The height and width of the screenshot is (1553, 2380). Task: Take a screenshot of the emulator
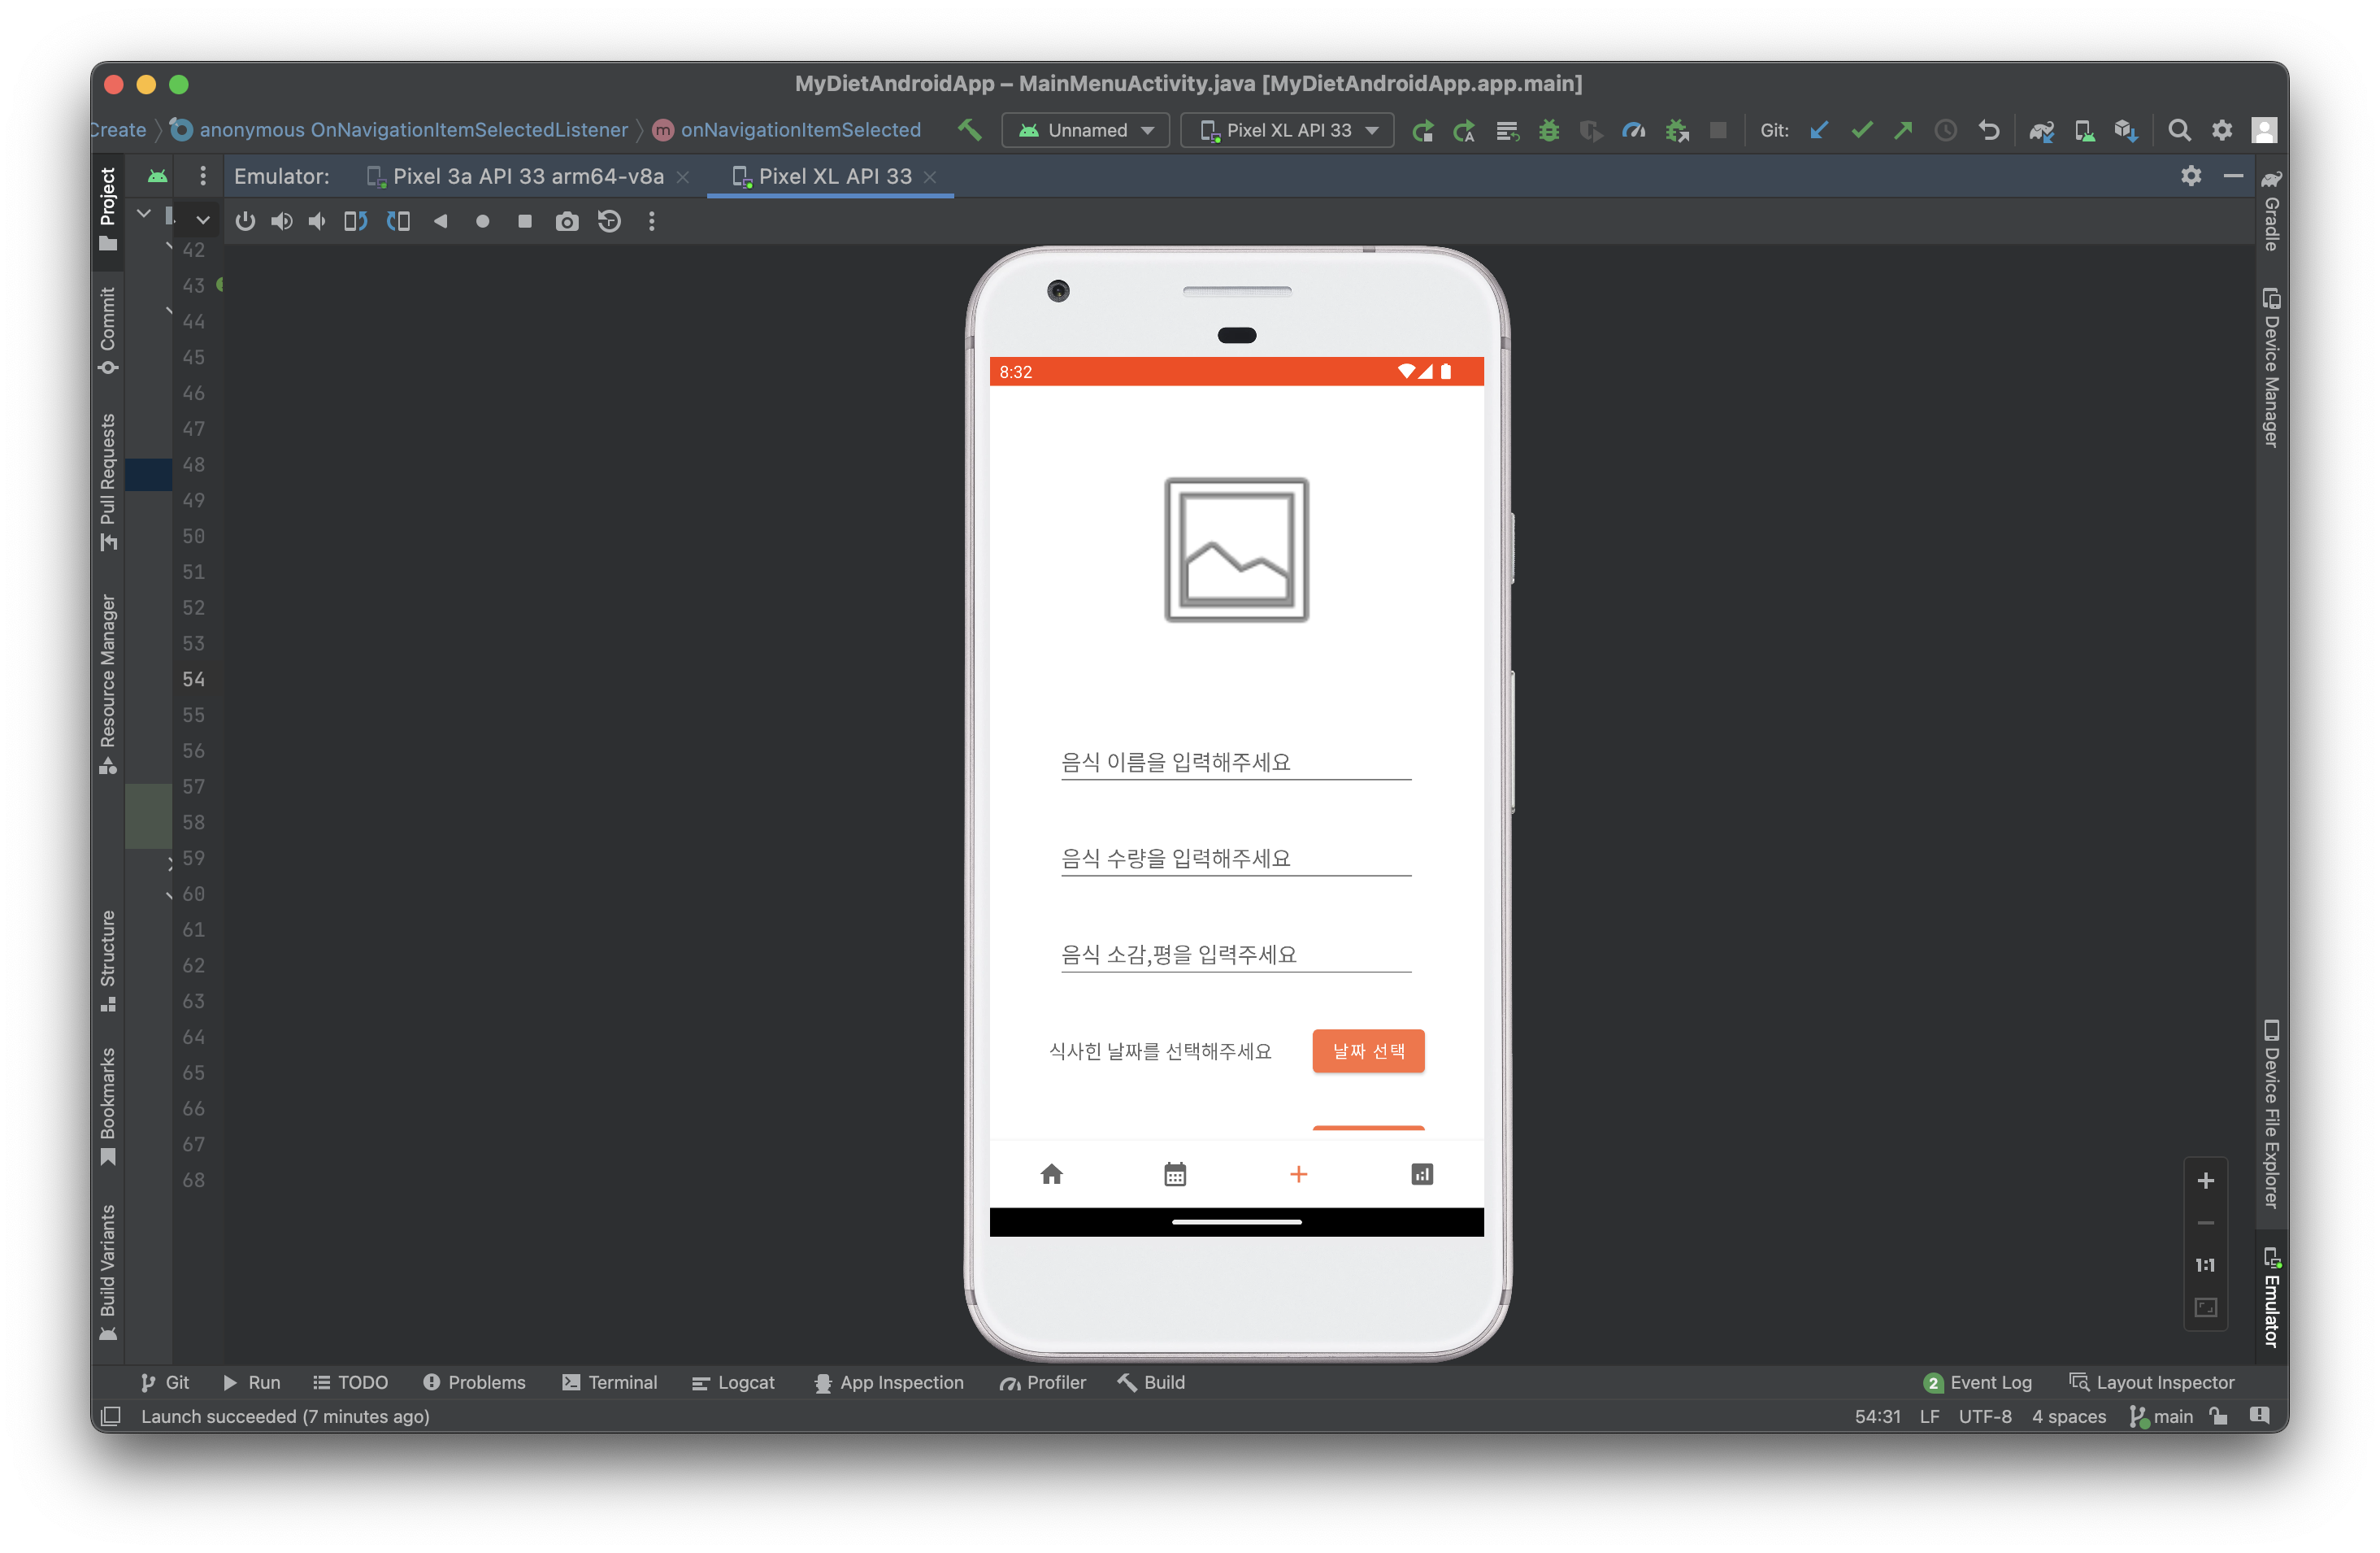point(567,221)
